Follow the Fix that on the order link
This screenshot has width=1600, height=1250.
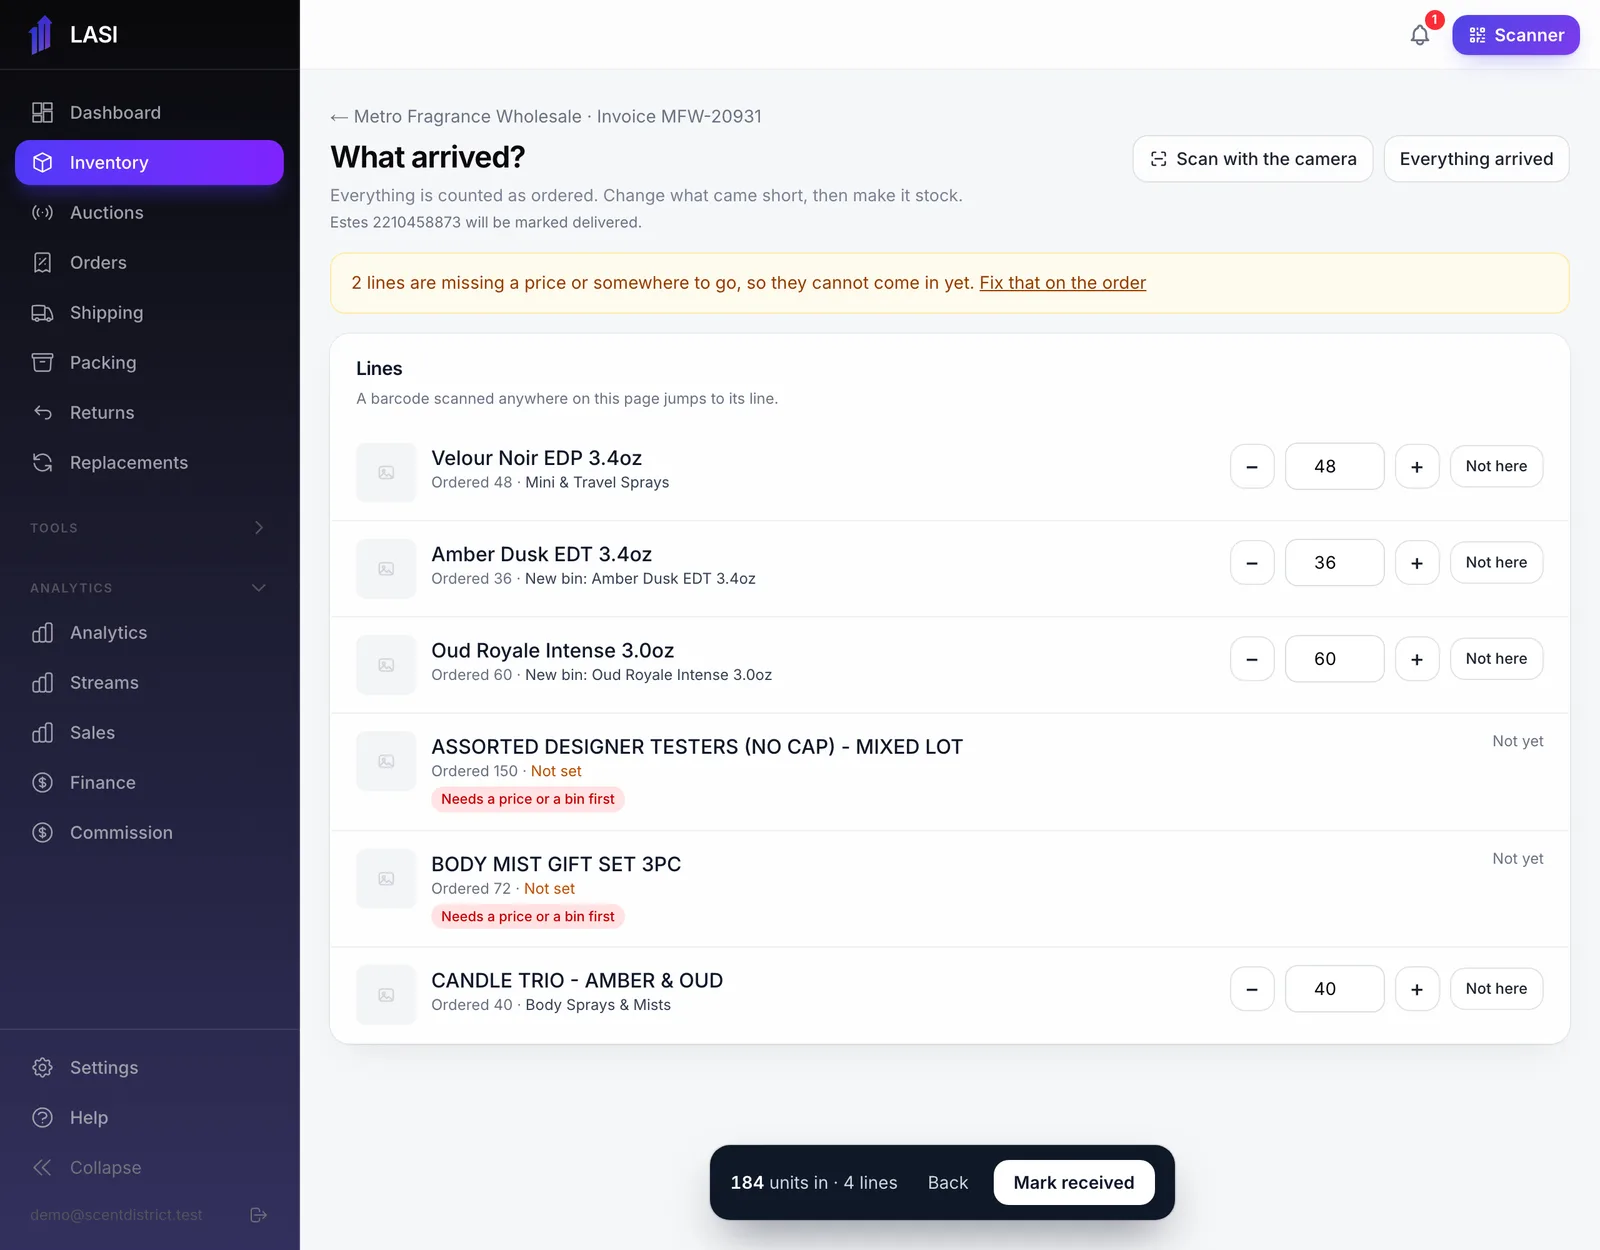(x=1062, y=283)
